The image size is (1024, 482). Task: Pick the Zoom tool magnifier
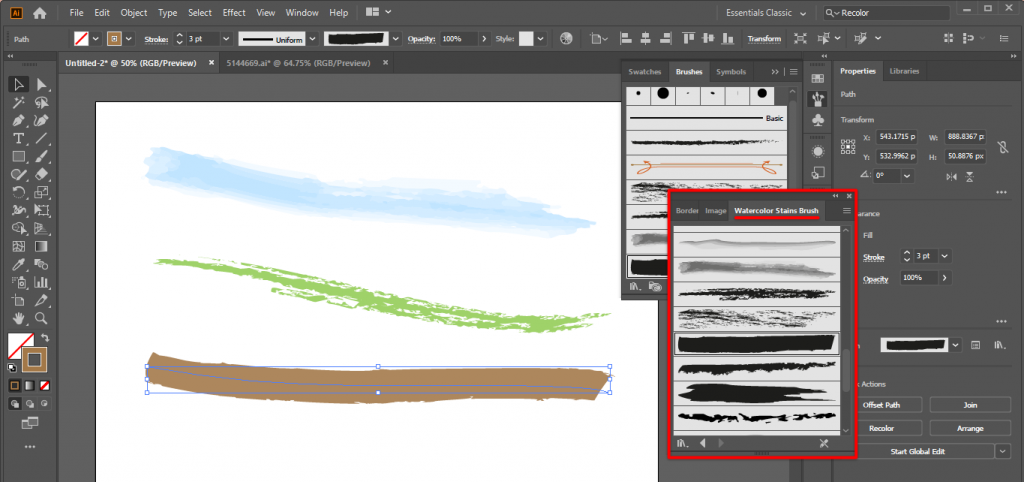(x=42, y=318)
